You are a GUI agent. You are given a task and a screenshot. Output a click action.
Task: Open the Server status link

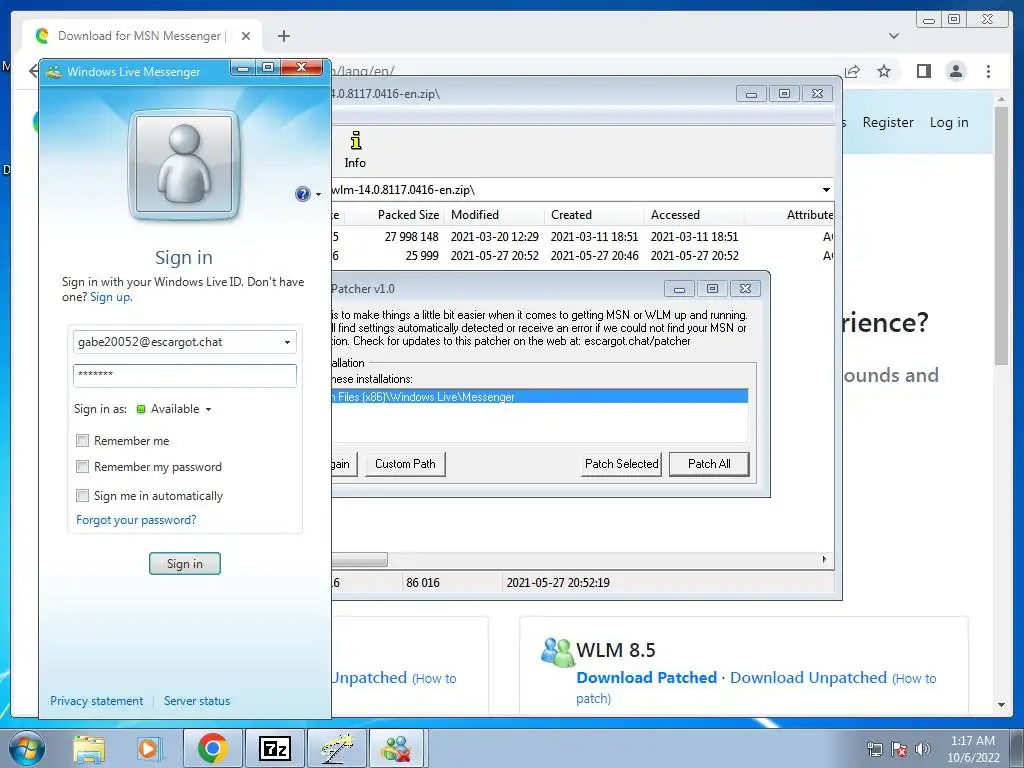[x=197, y=701]
